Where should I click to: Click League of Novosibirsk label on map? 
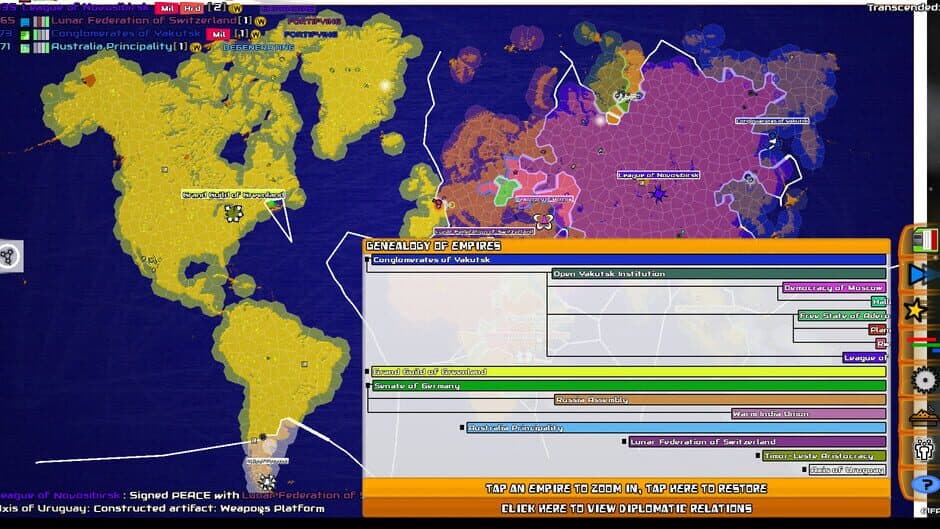coord(659,175)
